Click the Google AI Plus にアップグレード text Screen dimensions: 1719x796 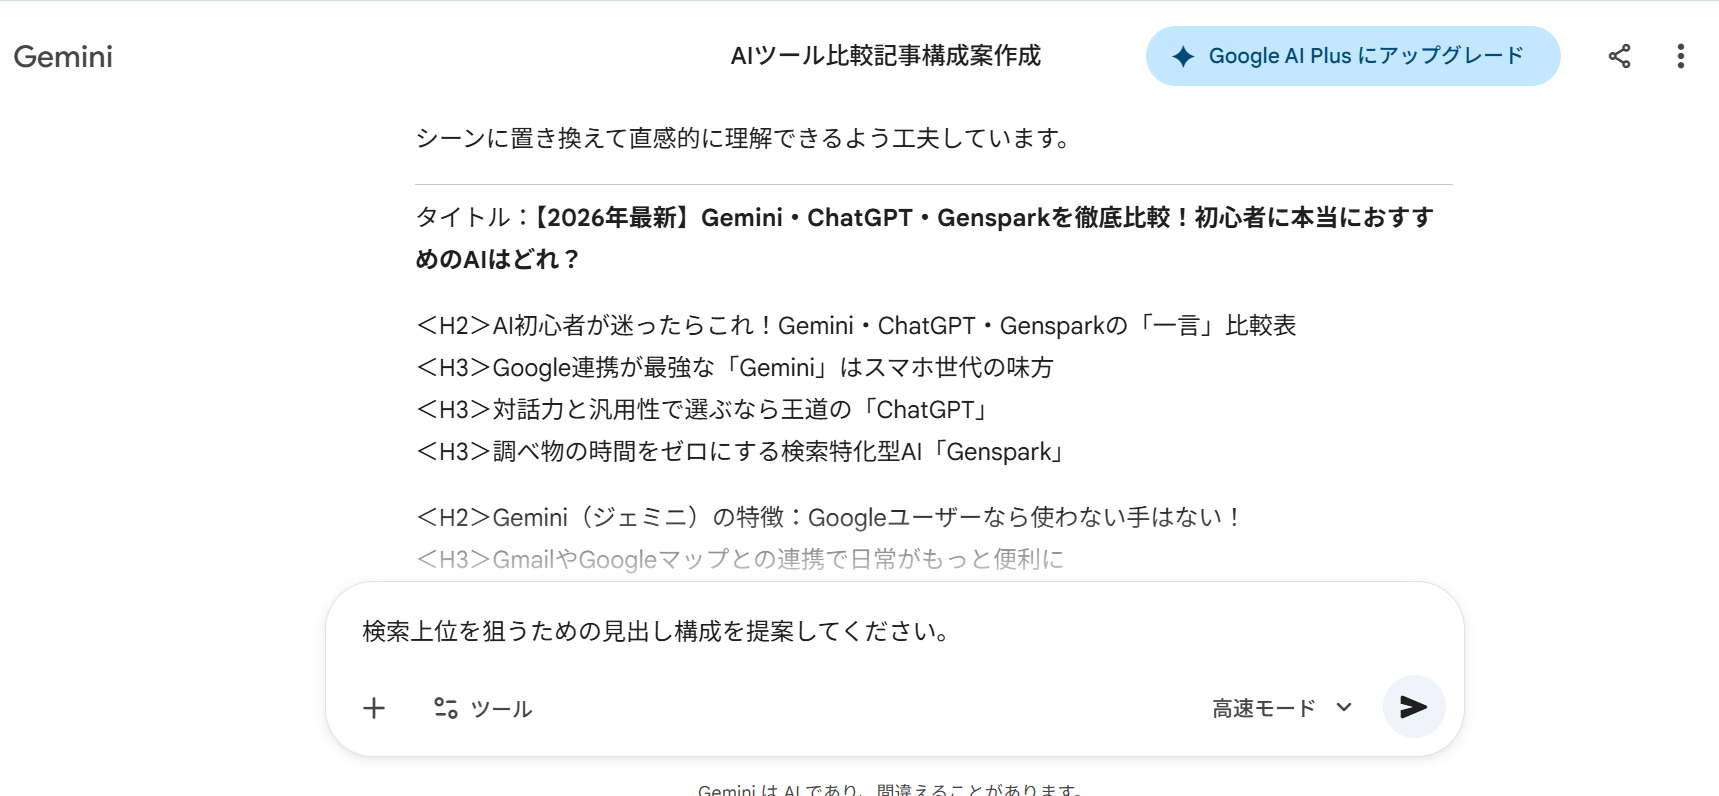pyautogui.click(x=1366, y=56)
